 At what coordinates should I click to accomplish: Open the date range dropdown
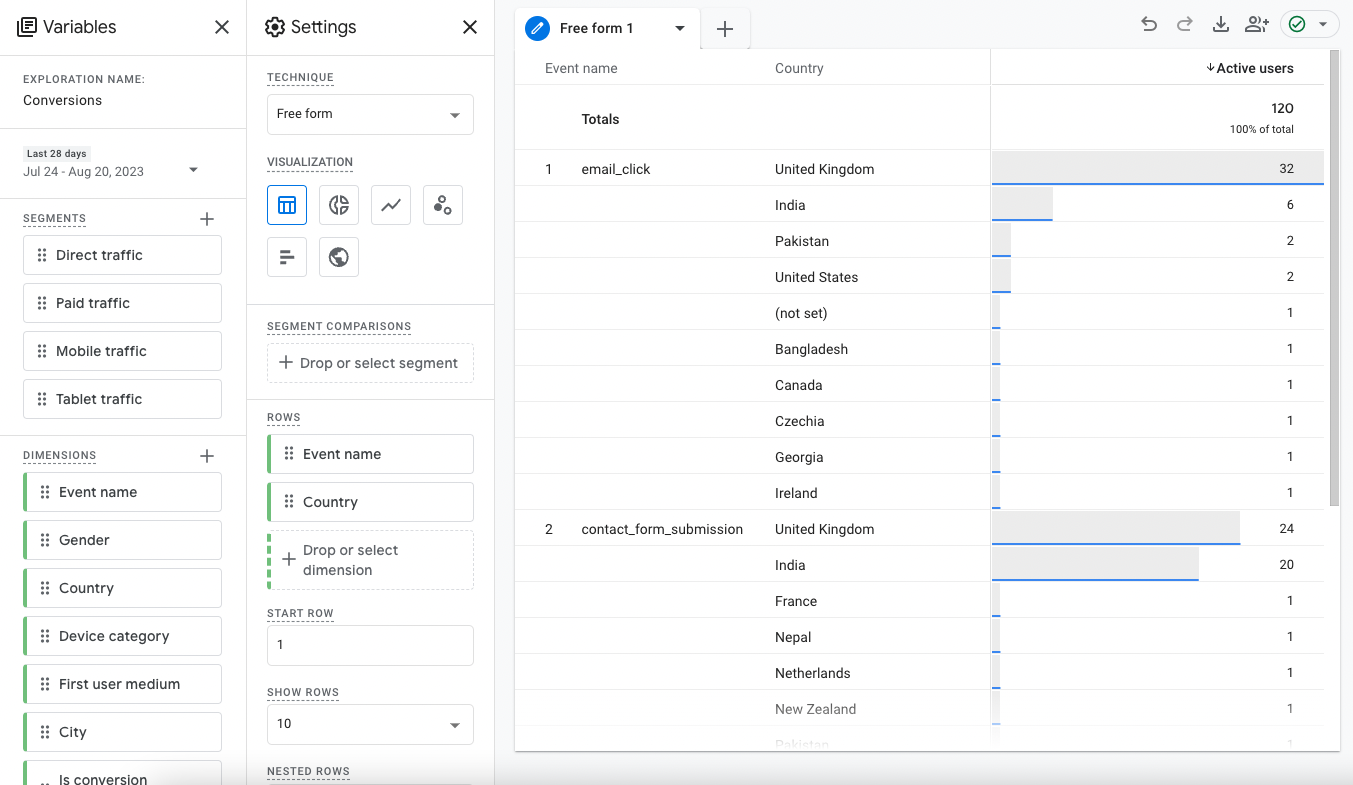coord(193,170)
